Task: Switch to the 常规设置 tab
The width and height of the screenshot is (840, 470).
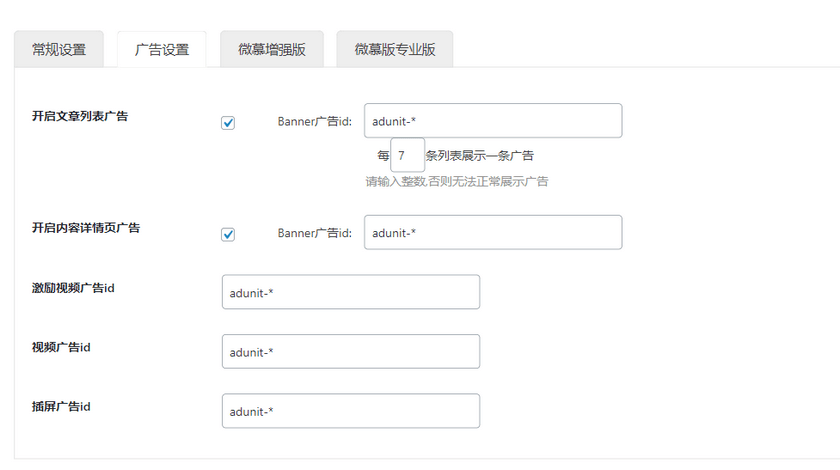Action: (x=59, y=50)
